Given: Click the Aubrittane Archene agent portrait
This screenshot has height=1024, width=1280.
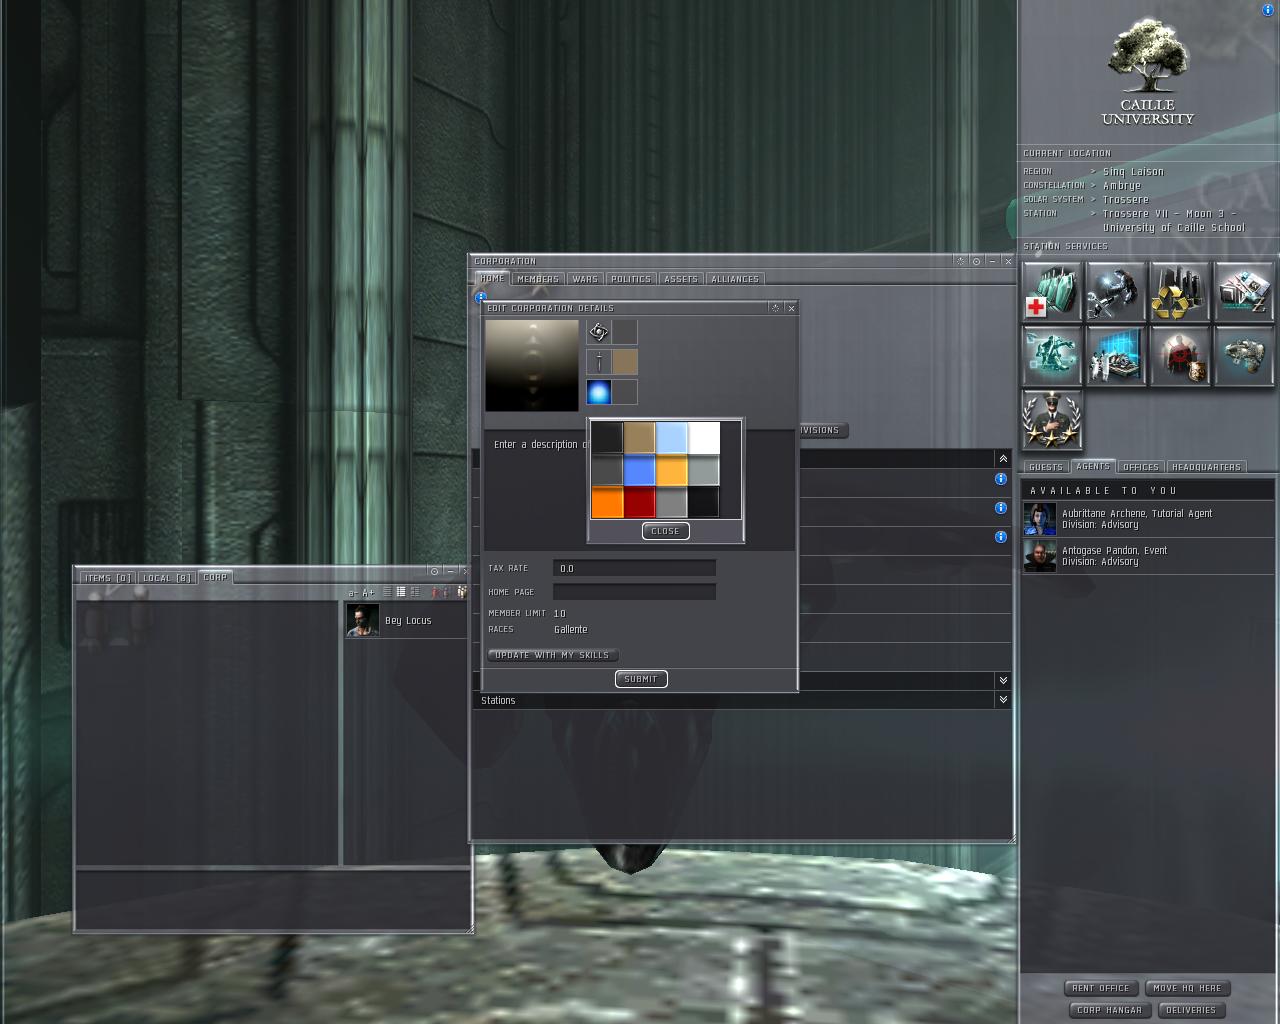Looking at the screenshot, I should pyautogui.click(x=1040, y=519).
